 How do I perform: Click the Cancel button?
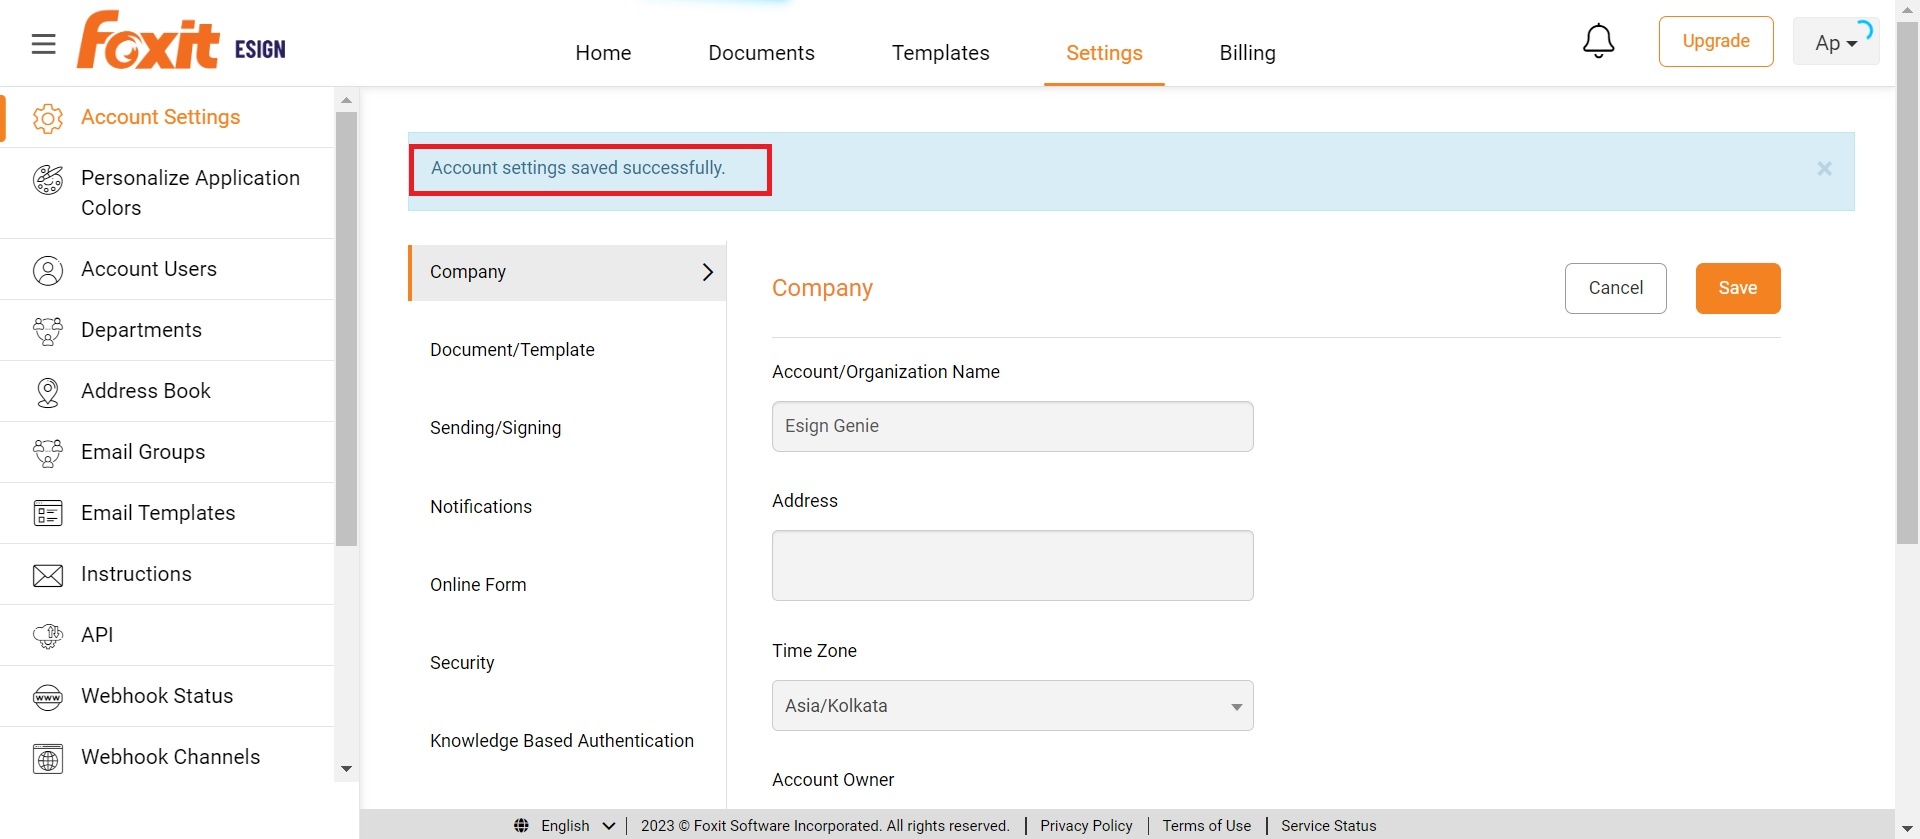tap(1615, 288)
